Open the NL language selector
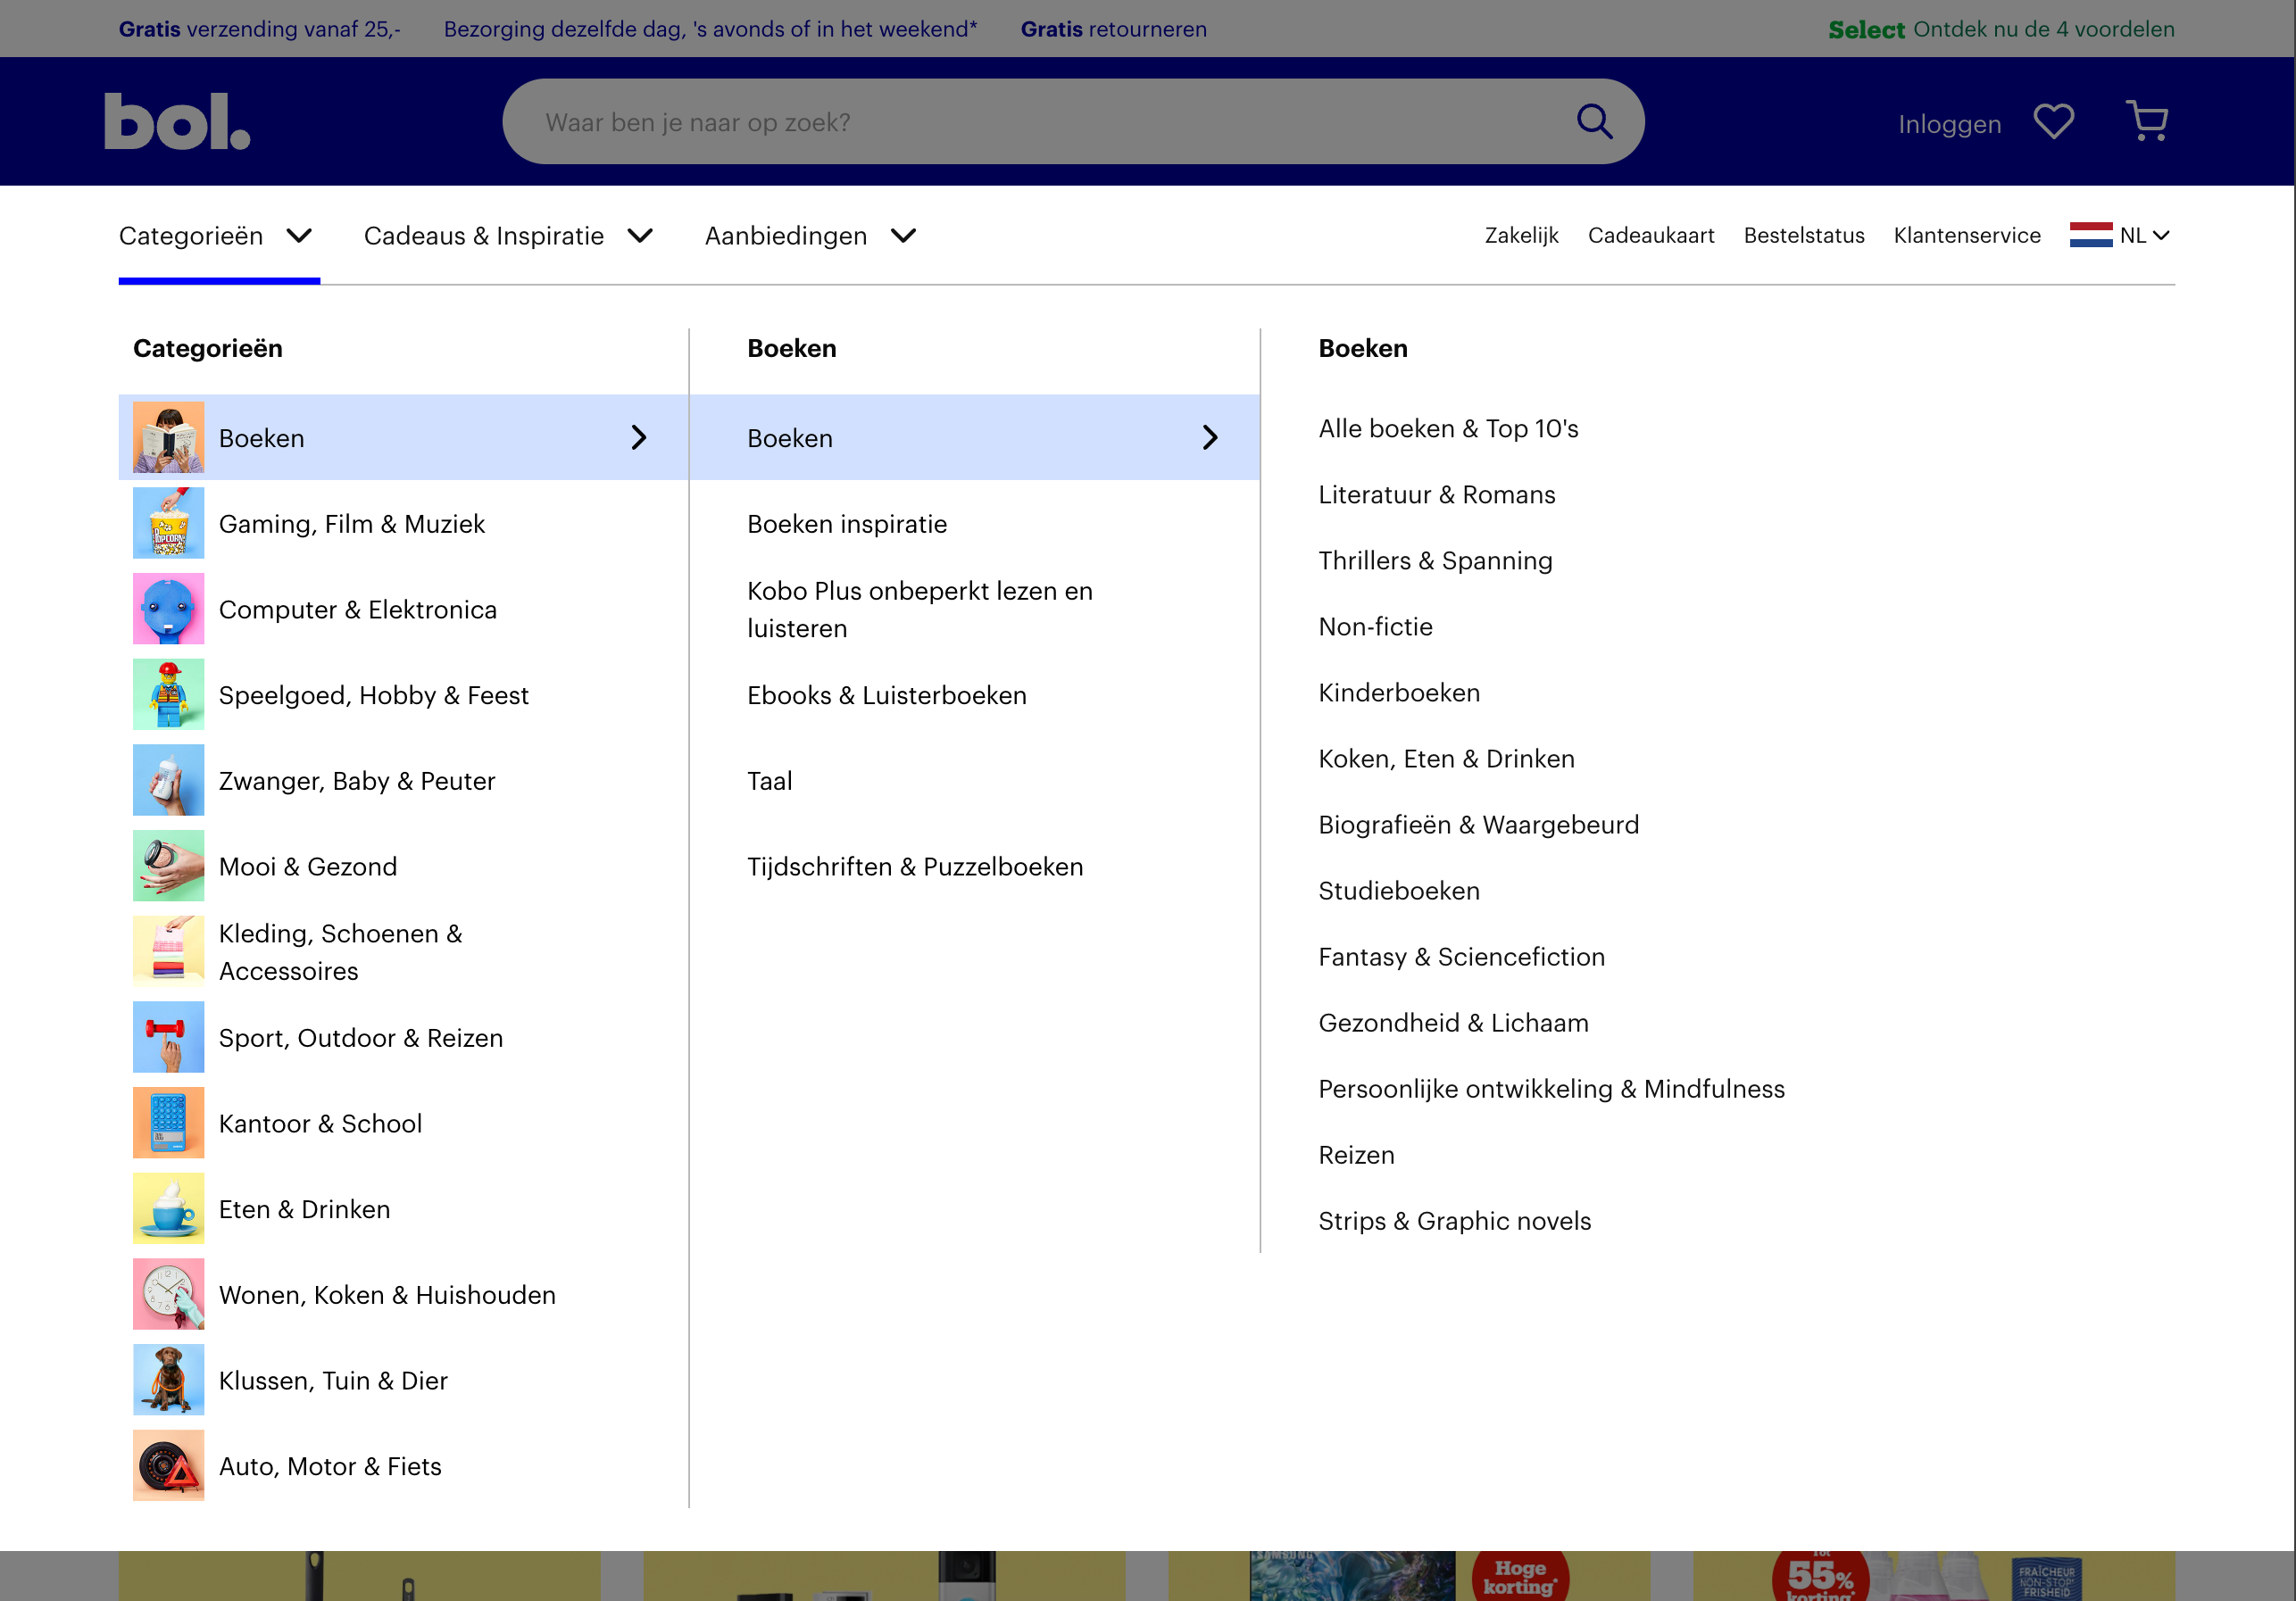 coord(2122,235)
